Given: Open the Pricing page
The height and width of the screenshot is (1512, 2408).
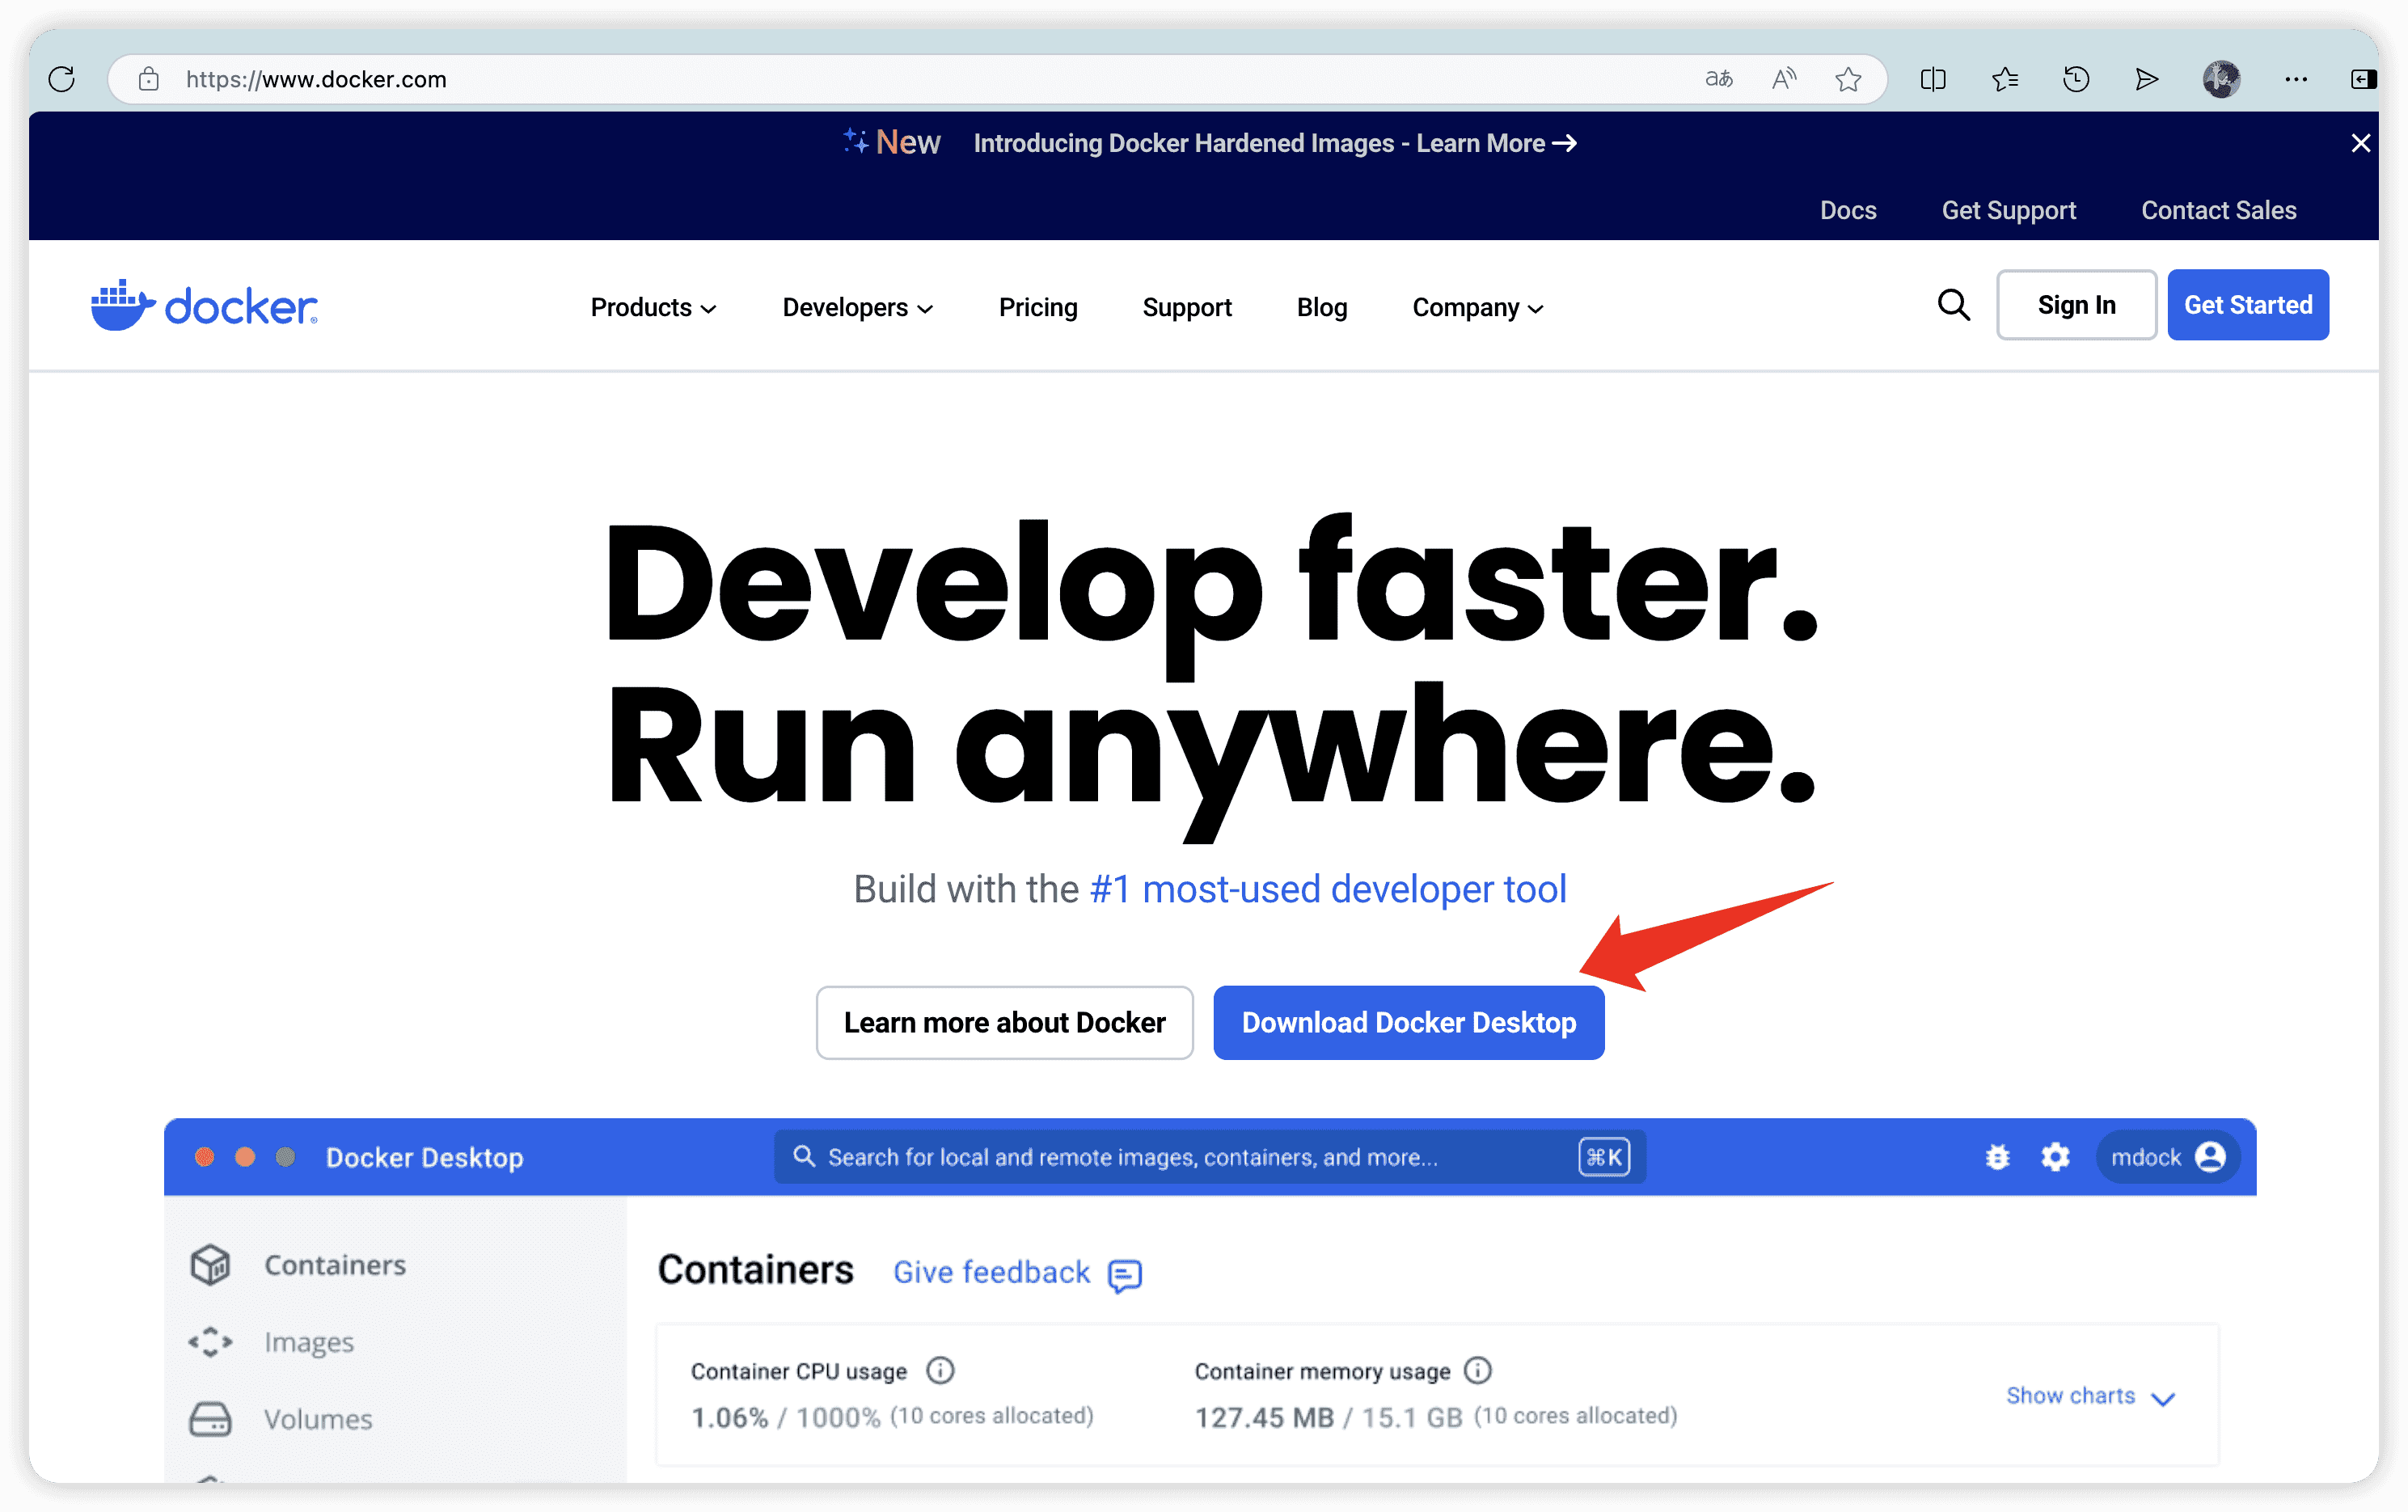Looking at the screenshot, I should coord(1038,307).
